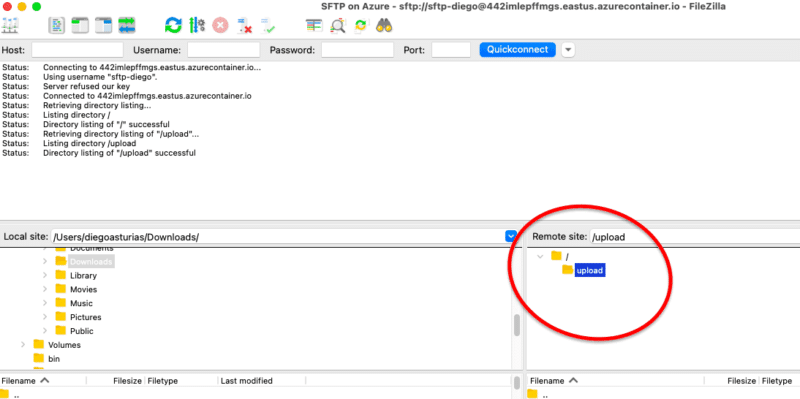Viewport: 800px width, 399px height.
Task: Click the remote upload folder icon
Action: [567, 269]
